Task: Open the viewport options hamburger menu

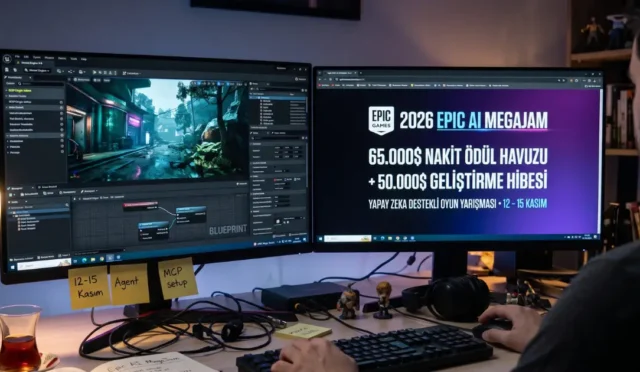Action: [69, 80]
